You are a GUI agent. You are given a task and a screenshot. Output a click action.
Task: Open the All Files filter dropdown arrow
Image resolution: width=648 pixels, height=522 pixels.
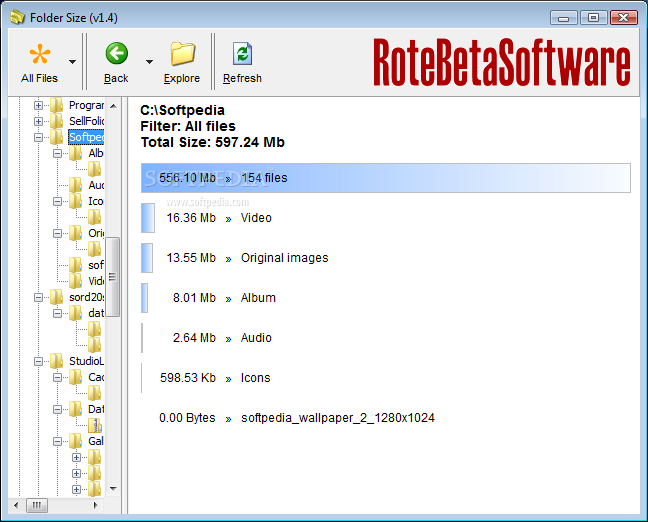(x=72, y=62)
